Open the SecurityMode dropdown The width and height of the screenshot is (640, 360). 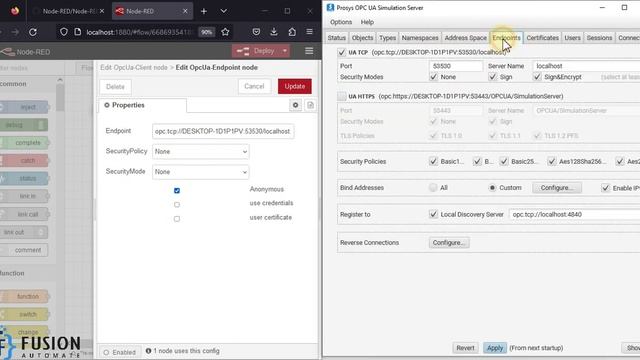(200, 172)
